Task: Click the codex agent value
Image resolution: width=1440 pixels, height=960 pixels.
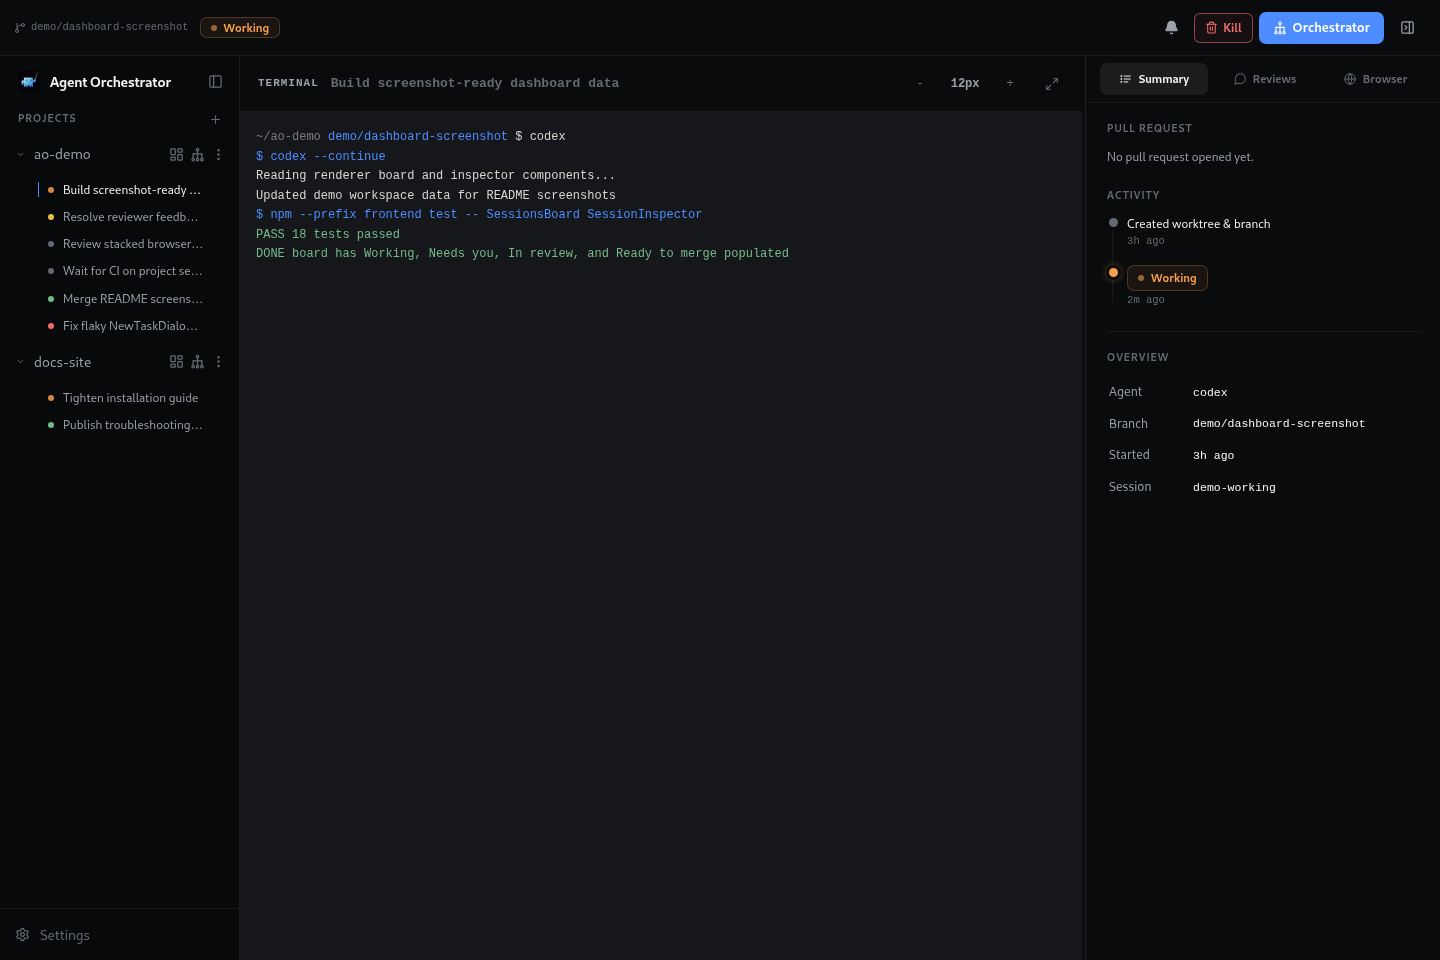Action: pyautogui.click(x=1210, y=392)
